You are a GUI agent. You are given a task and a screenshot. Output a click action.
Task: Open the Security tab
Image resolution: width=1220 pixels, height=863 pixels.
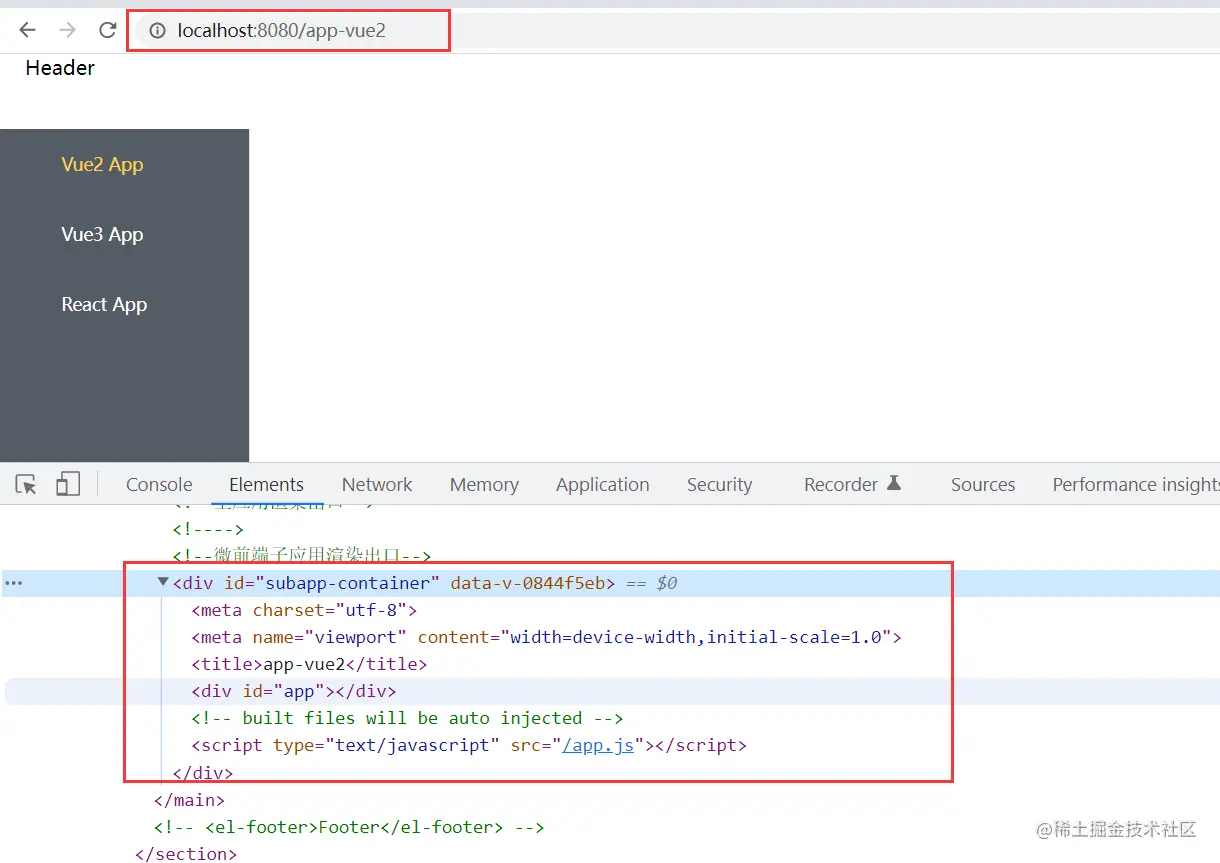coord(719,485)
